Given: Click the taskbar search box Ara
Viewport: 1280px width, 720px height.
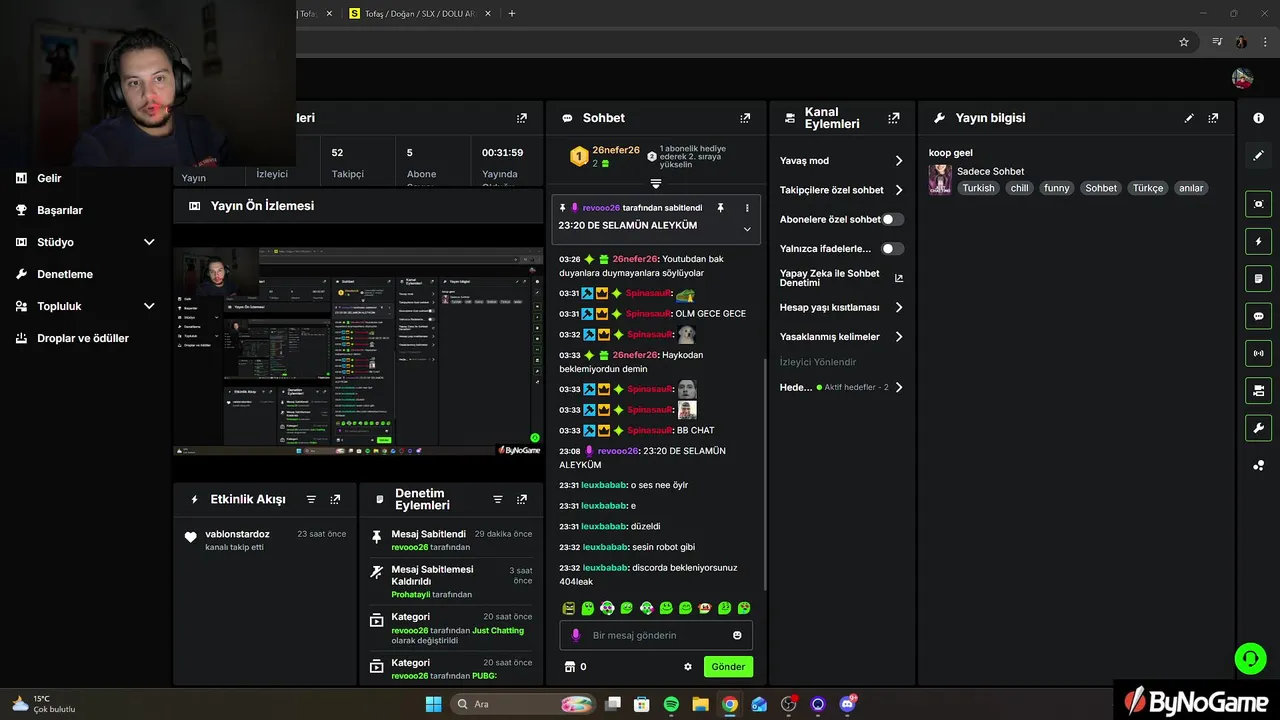Looking at the screenshot, I should [523, 704].
